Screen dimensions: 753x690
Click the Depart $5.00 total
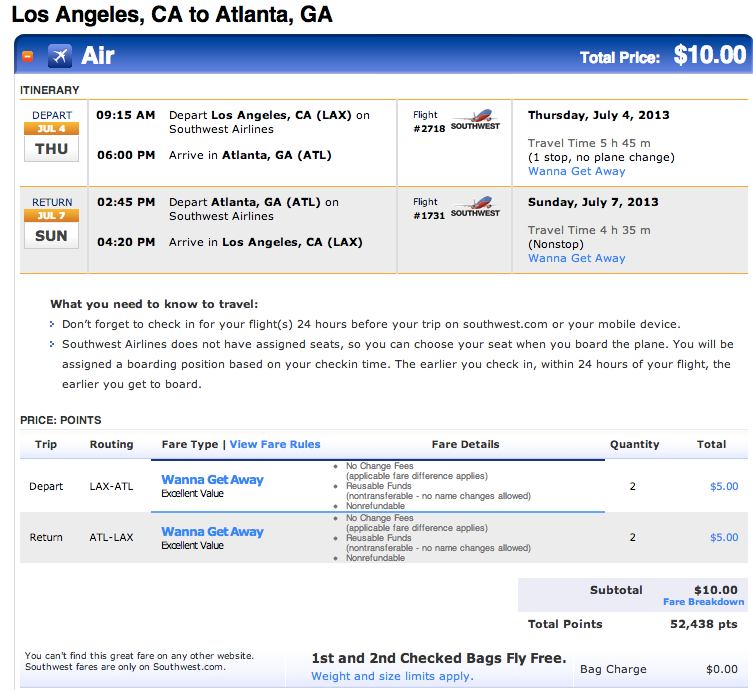(x=723, y=487)
